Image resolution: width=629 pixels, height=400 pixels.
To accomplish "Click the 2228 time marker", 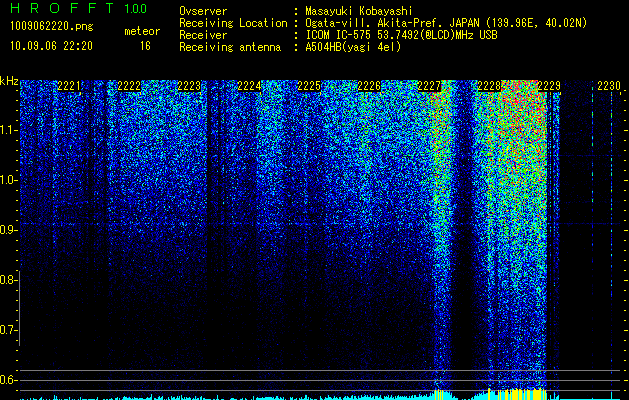I will pyautogui.click(x=489, y=86).
